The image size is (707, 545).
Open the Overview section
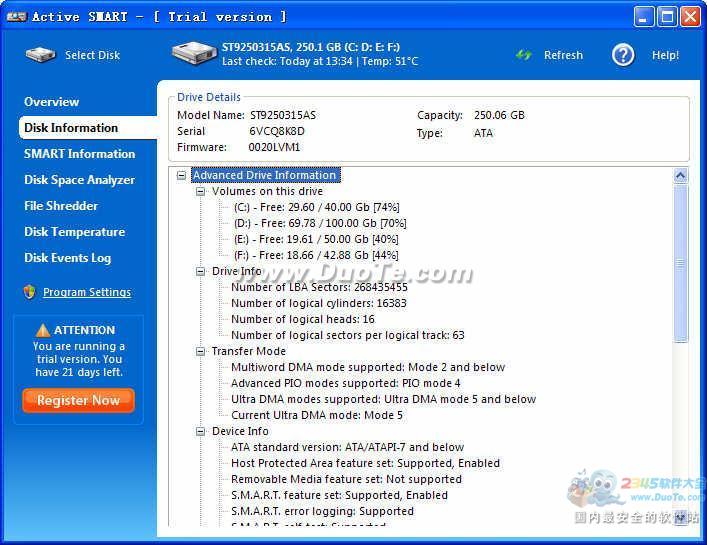tap(51, 102)
